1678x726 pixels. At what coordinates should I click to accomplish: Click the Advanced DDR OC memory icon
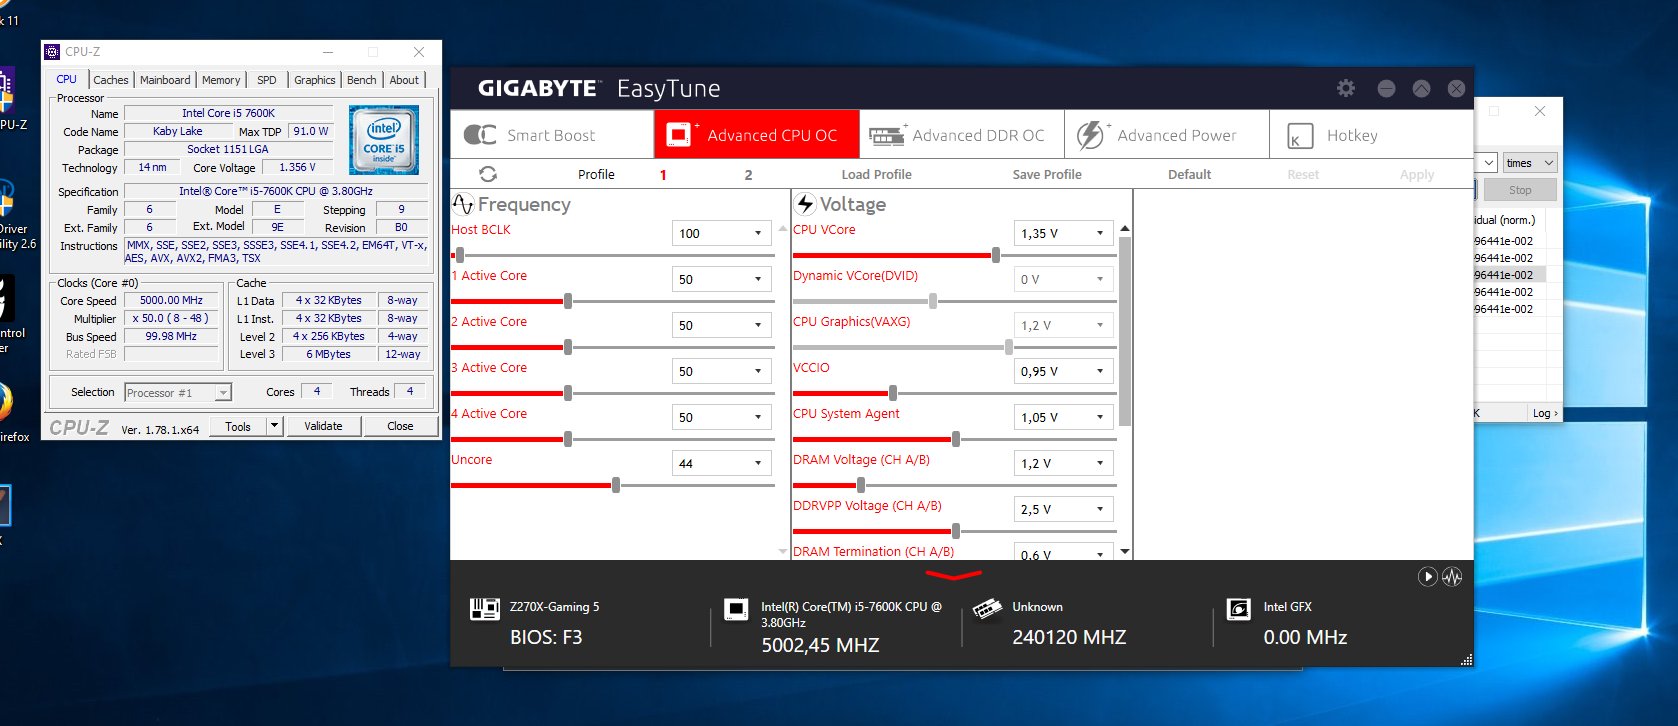click(886, 136)
